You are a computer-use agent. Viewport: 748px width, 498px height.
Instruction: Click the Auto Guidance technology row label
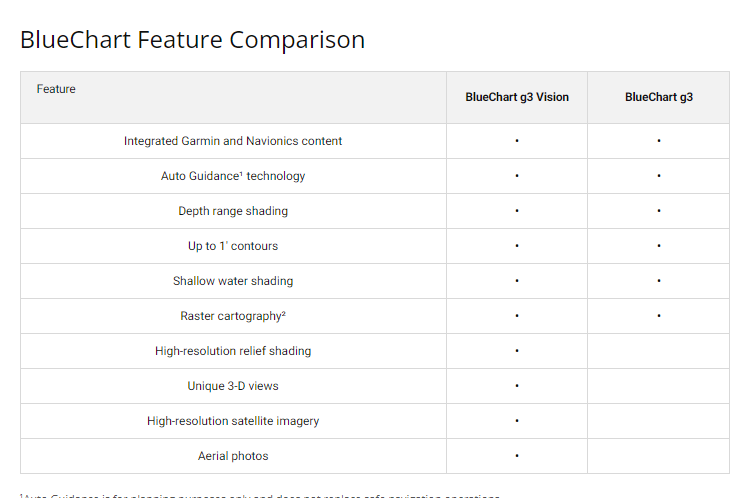pos(233,176)
